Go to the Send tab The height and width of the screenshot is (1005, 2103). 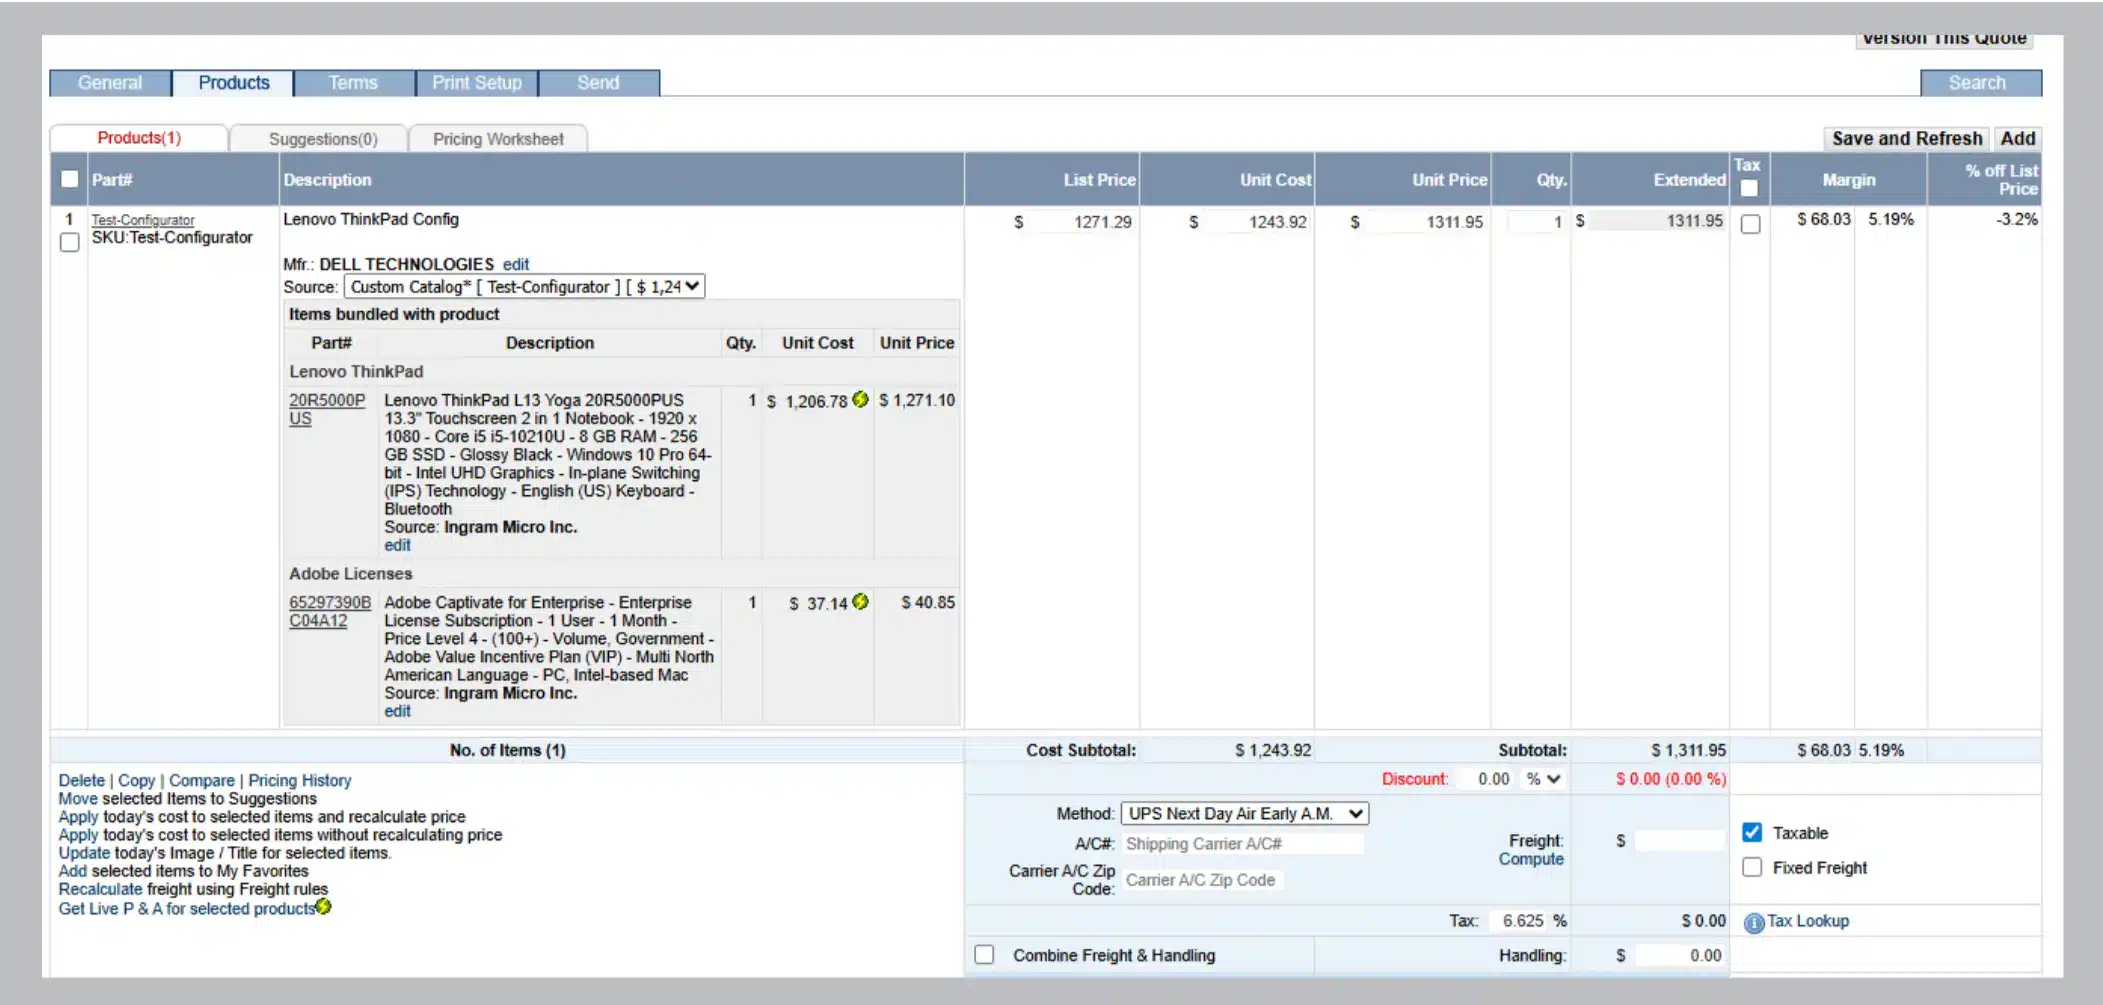pos(598,83)
